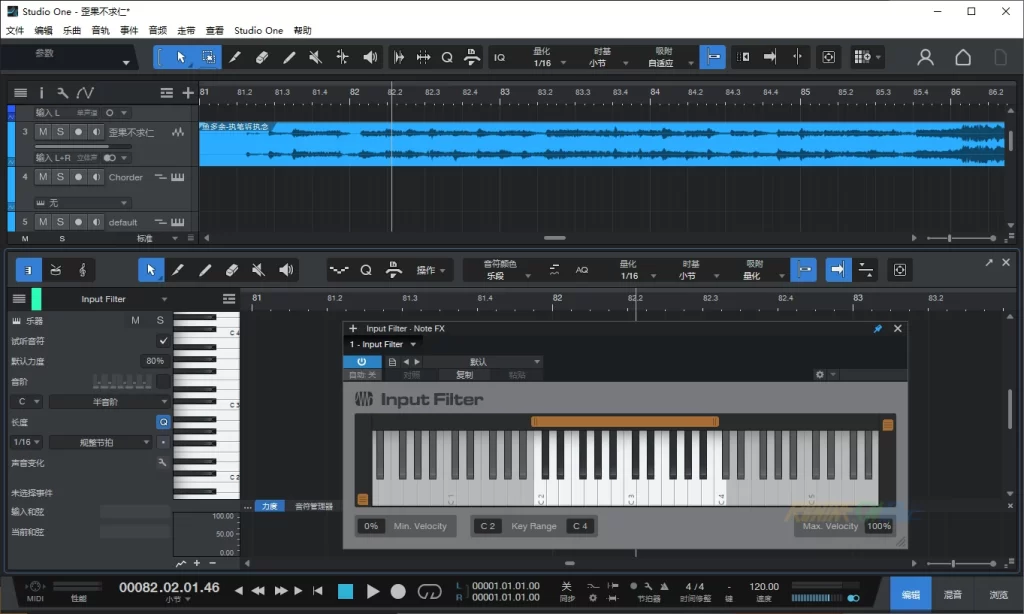Open the scale type dropdown in editor panel
1024x614 pixels.
pyautogui.click(x=109, y=401)
